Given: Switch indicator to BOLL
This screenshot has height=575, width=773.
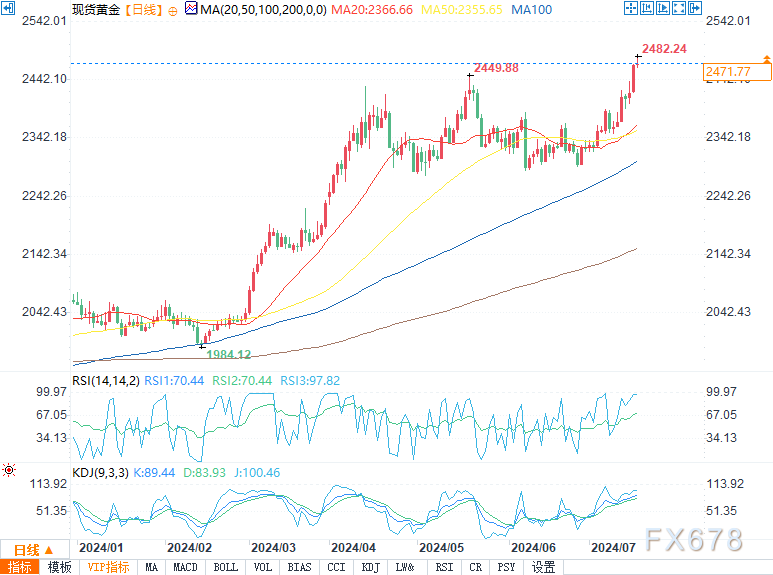Looking at the screenshot, I should coord(226,567).
